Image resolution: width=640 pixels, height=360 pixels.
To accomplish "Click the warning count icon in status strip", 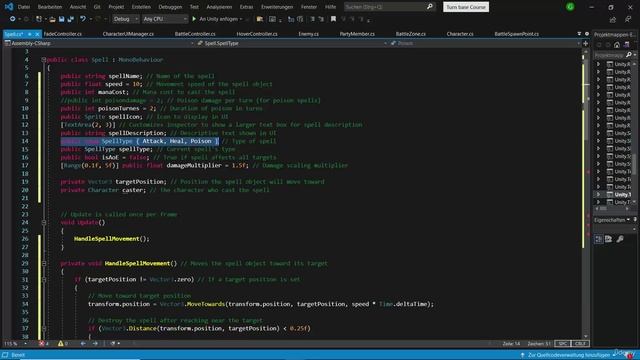I will click(63, 344).
